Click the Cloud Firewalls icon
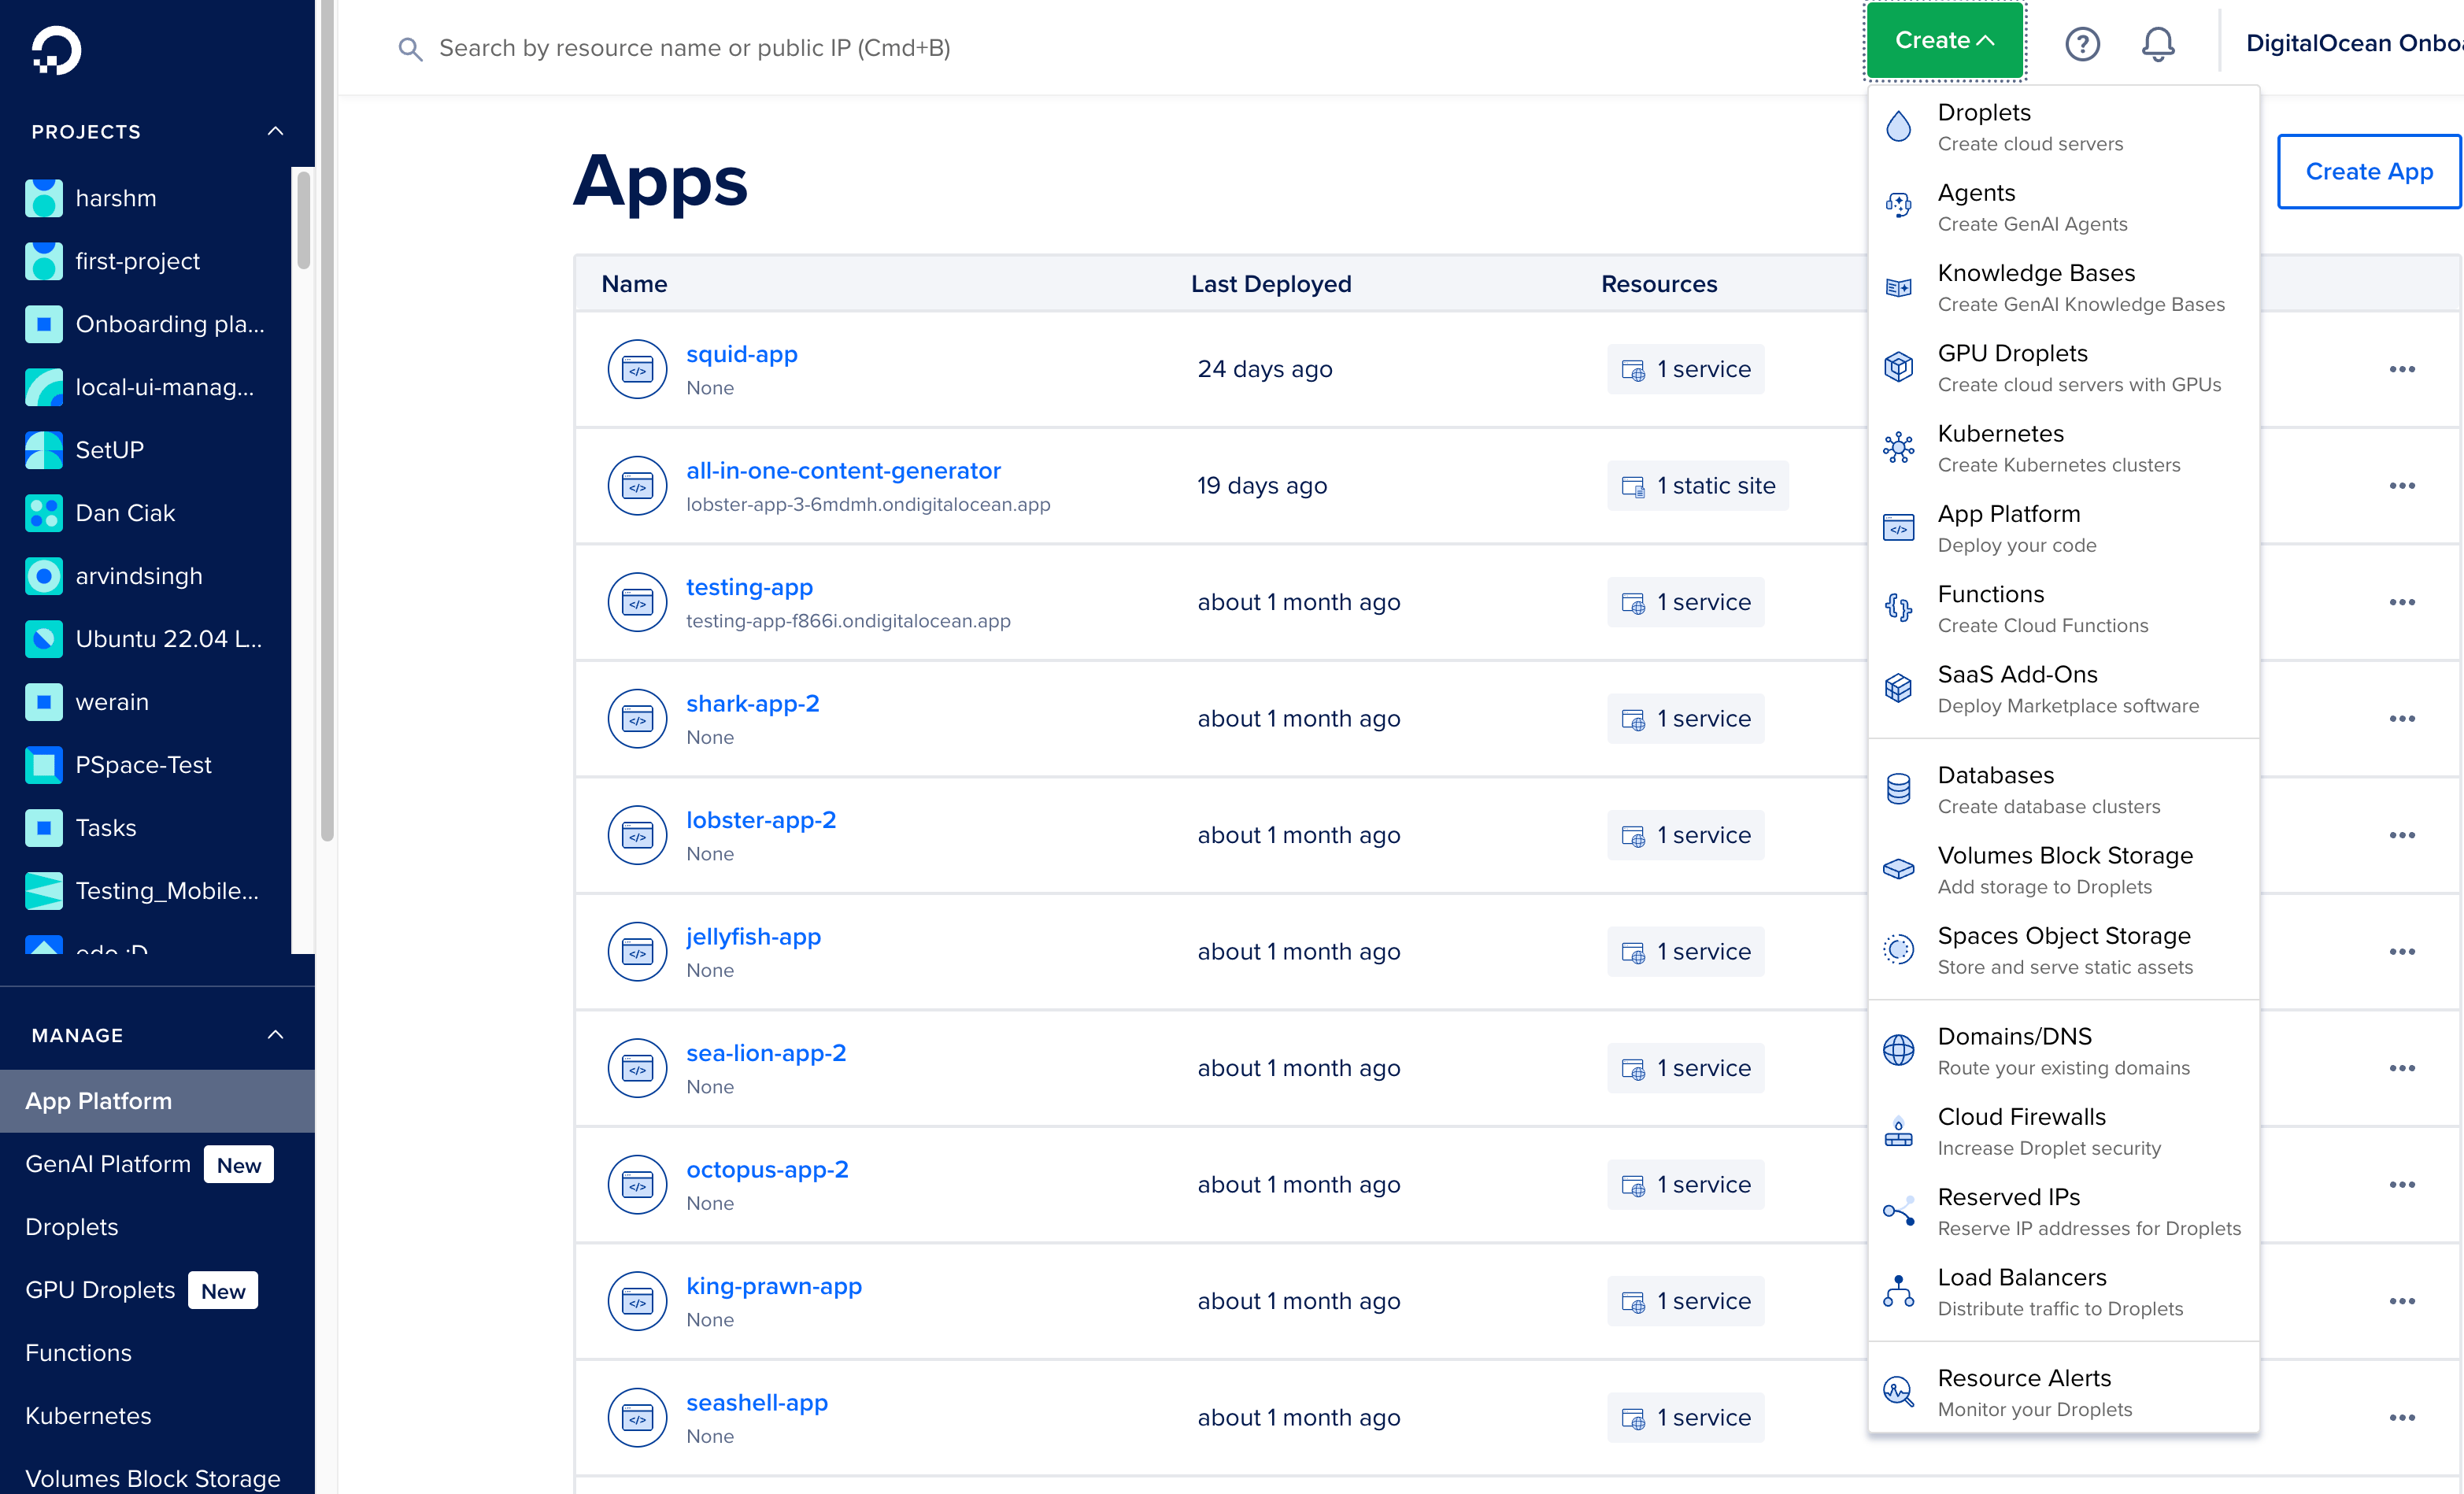The width and height of the screenshot is (2464, 1494). click(1898, 1131)
